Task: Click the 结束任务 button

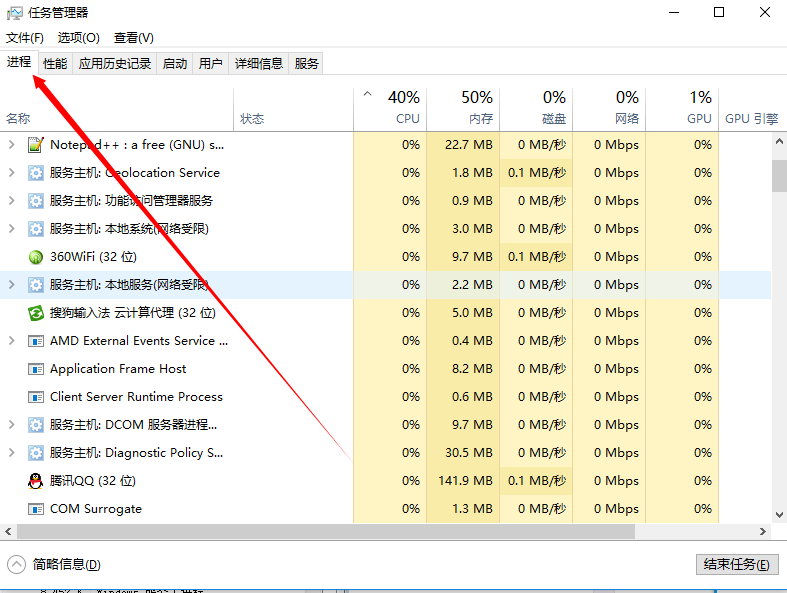Action: (736, 565)
